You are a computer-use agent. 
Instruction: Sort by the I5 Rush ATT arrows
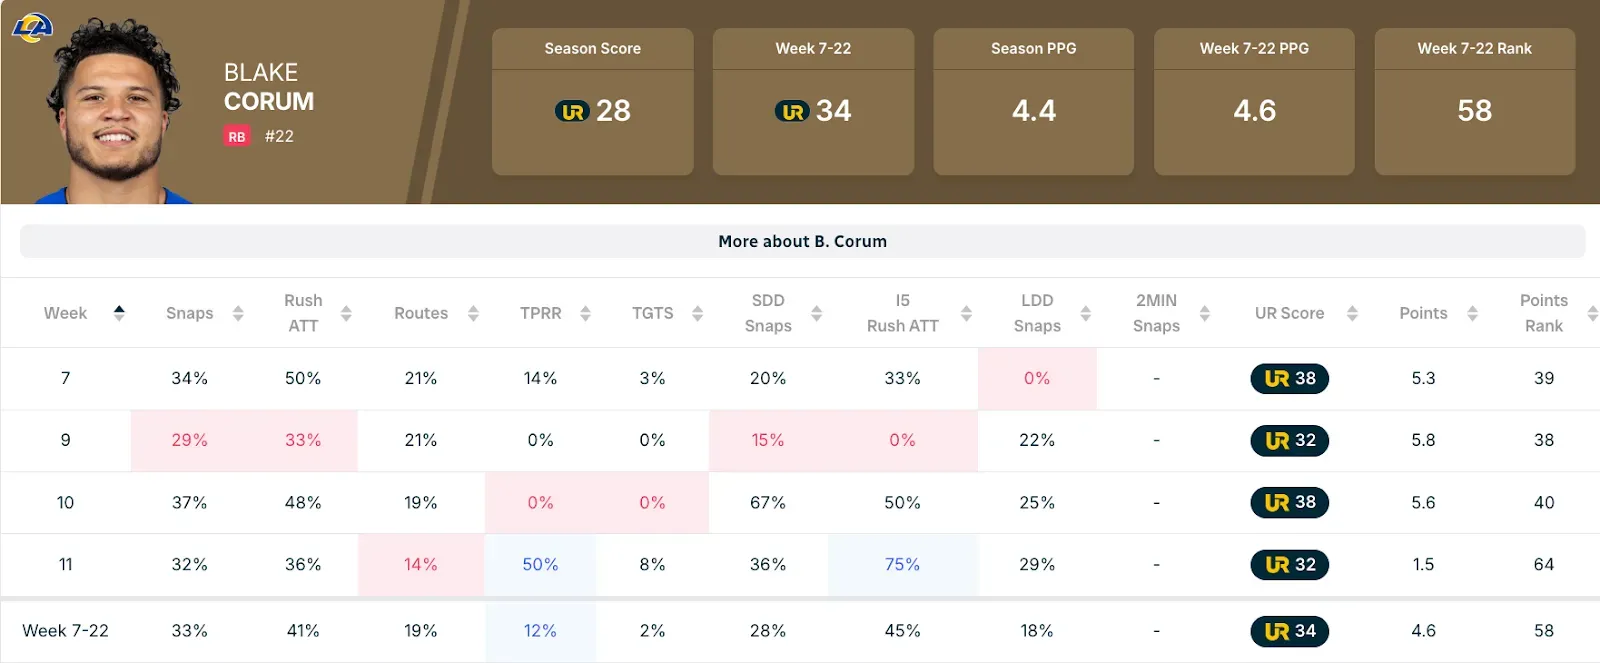click(966, 313)
